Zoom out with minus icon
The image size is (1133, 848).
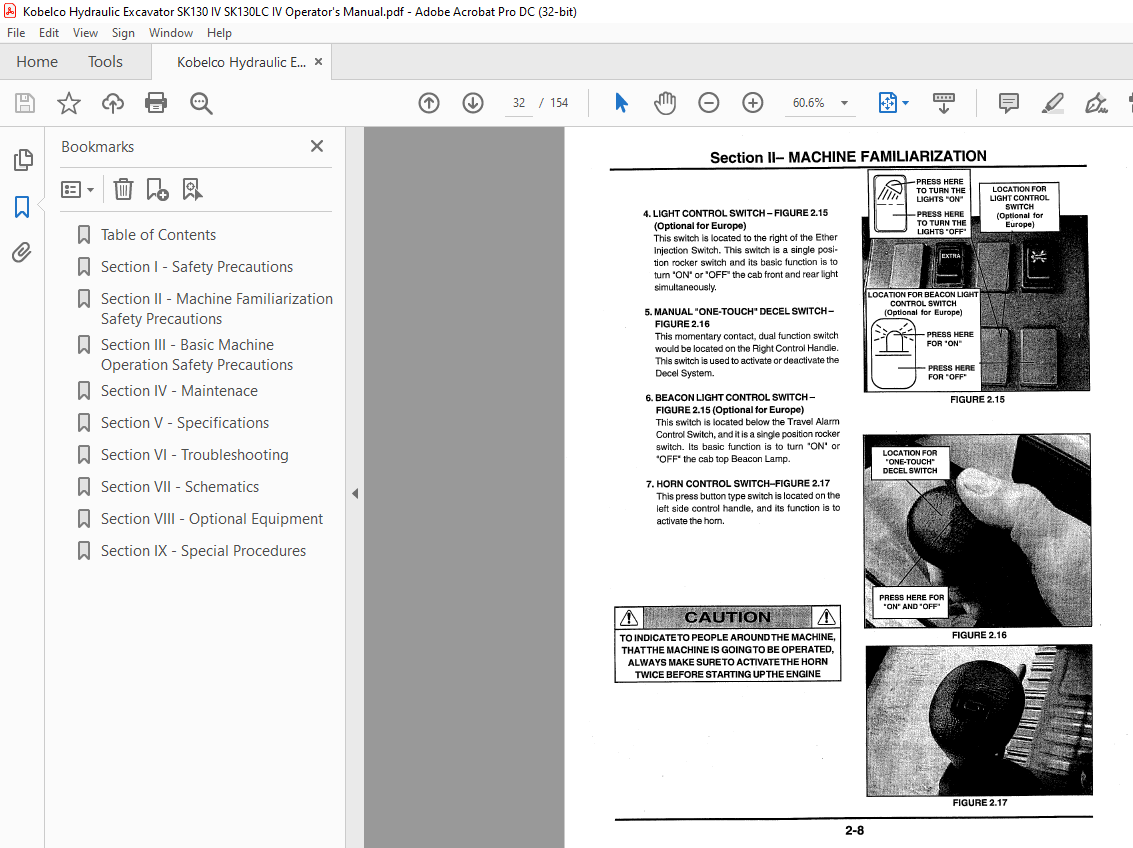(x=709, y=103)
